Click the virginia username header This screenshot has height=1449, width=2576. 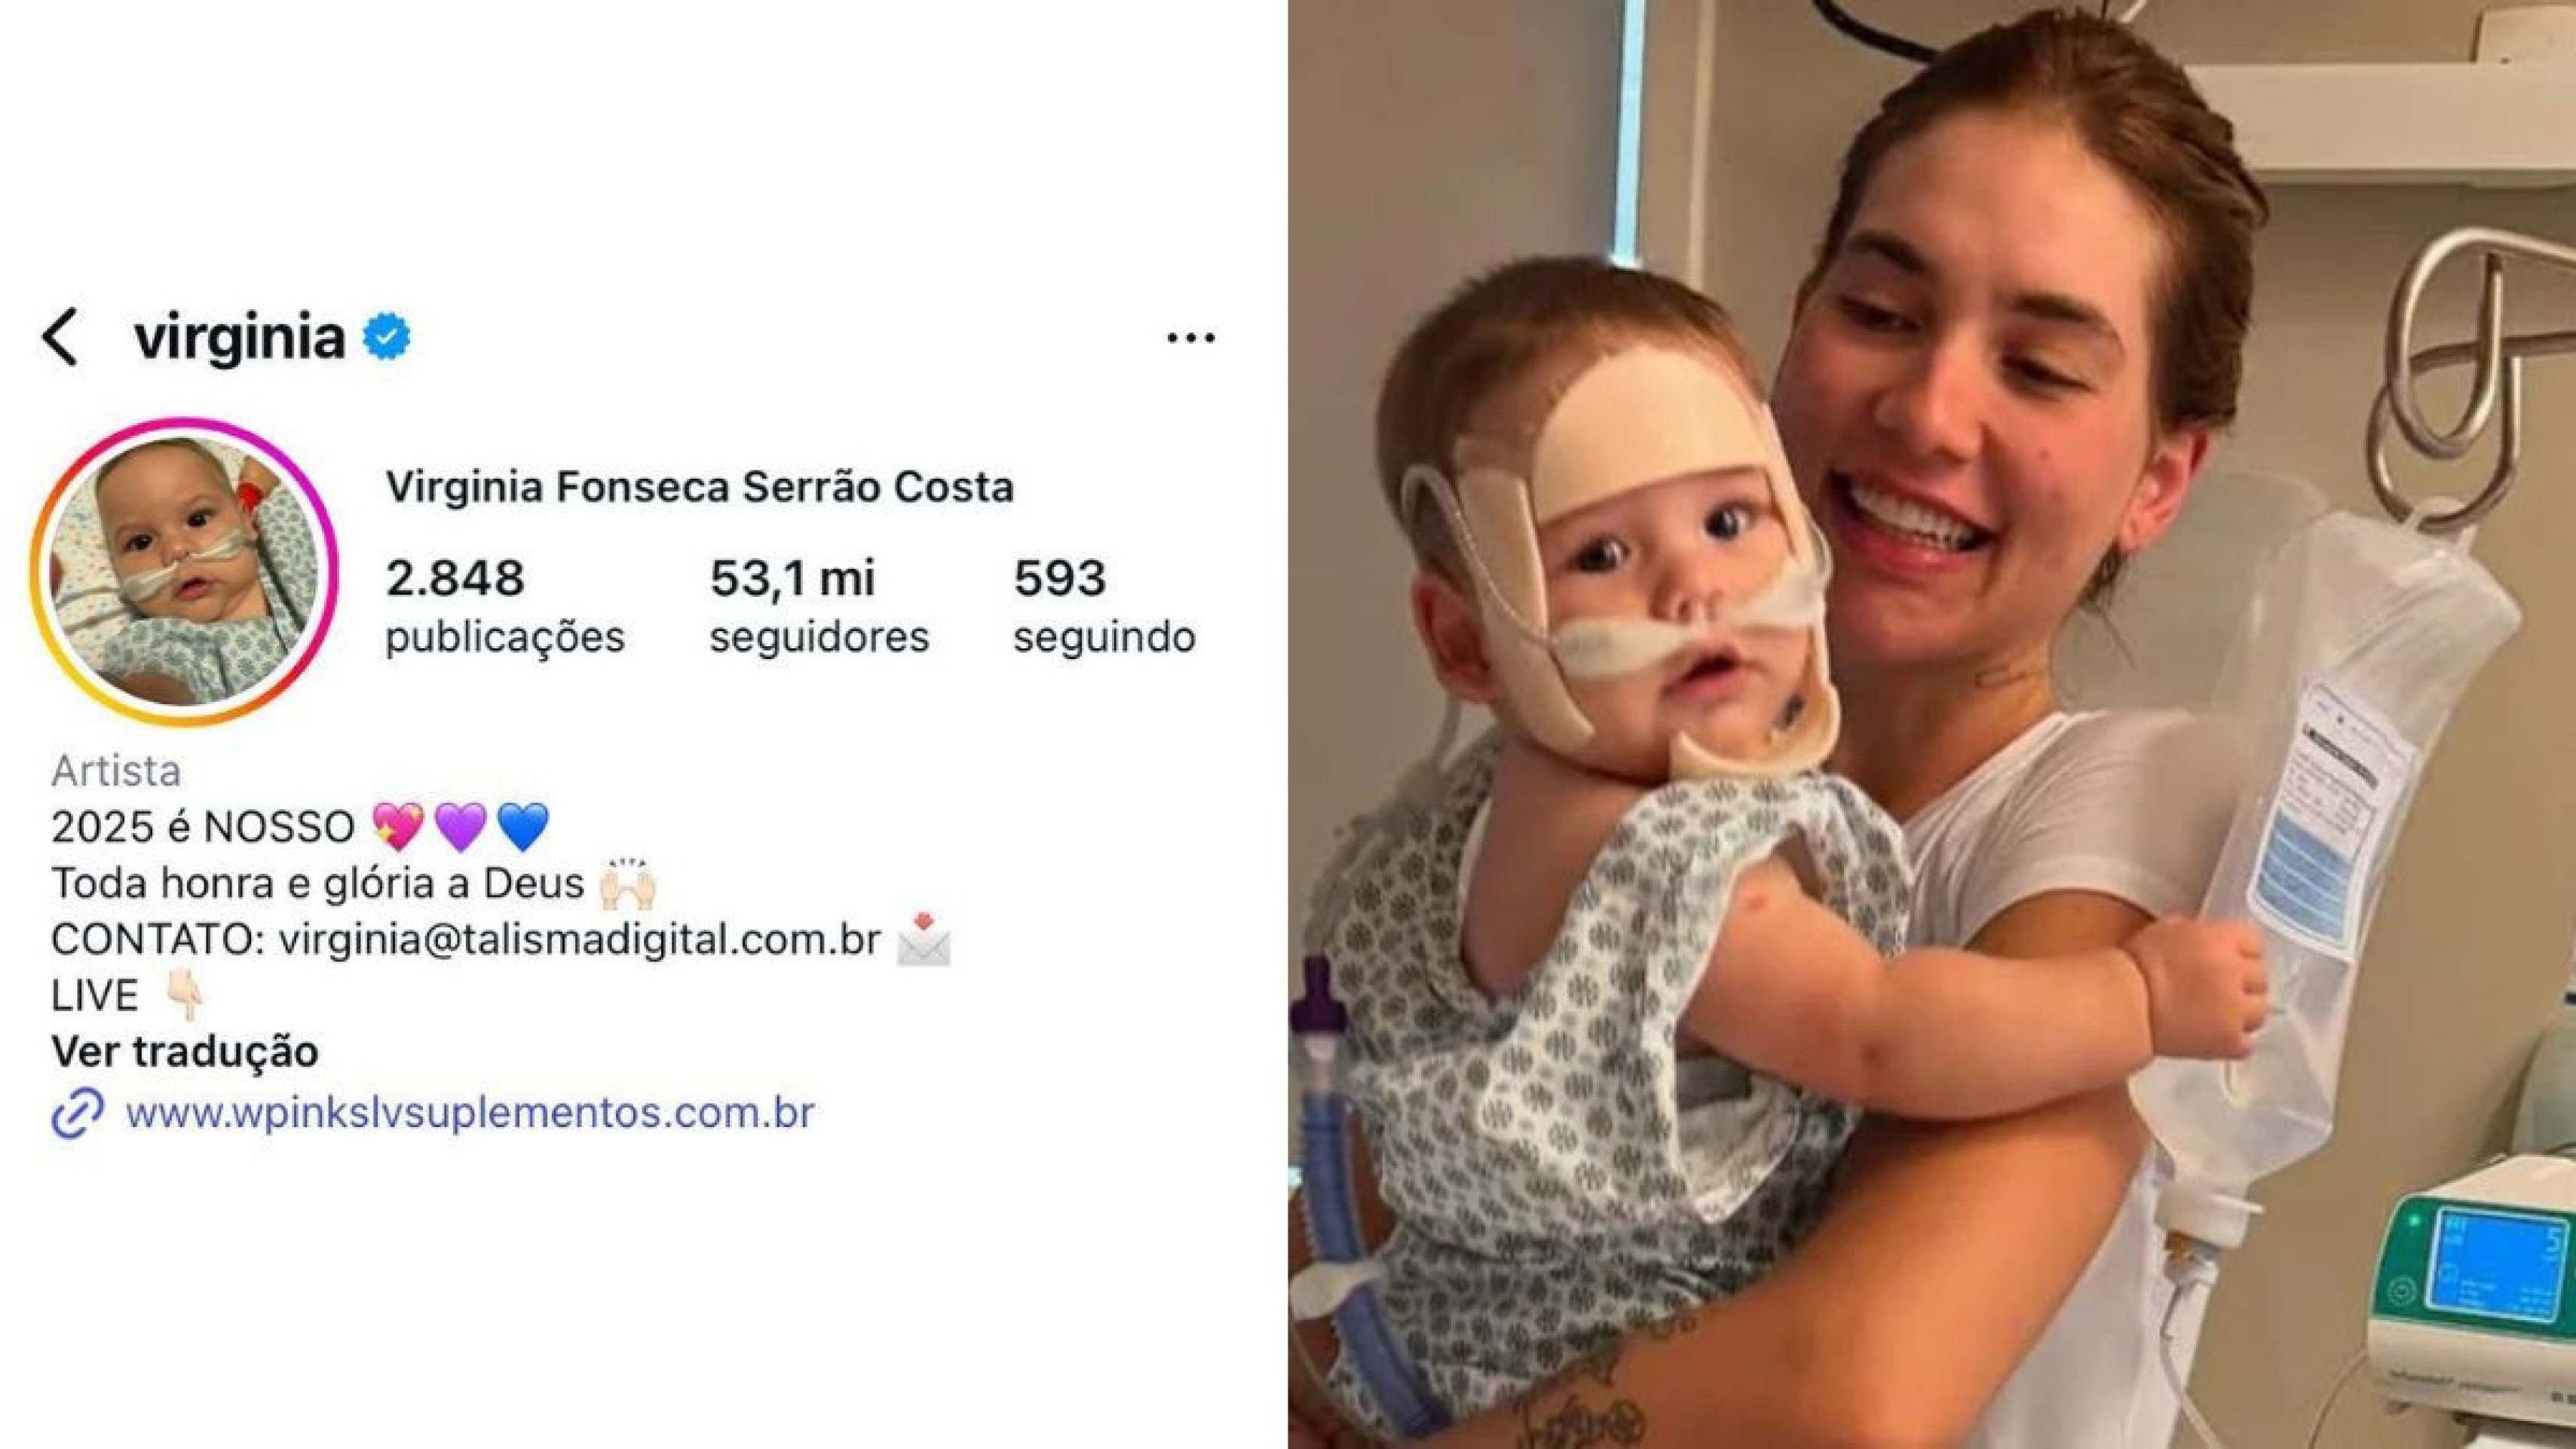tap(240, 337)
